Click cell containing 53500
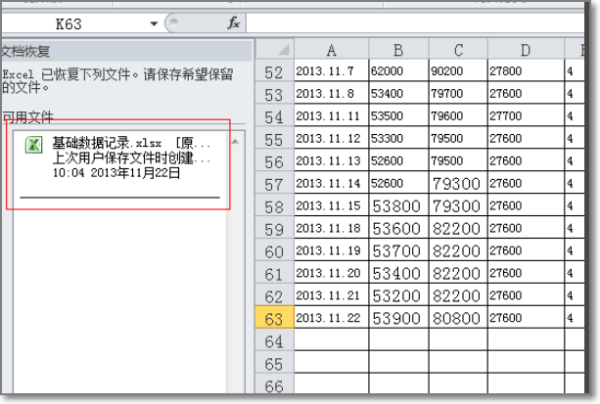This screenshot has height=404, width=600. coord(398,116)
